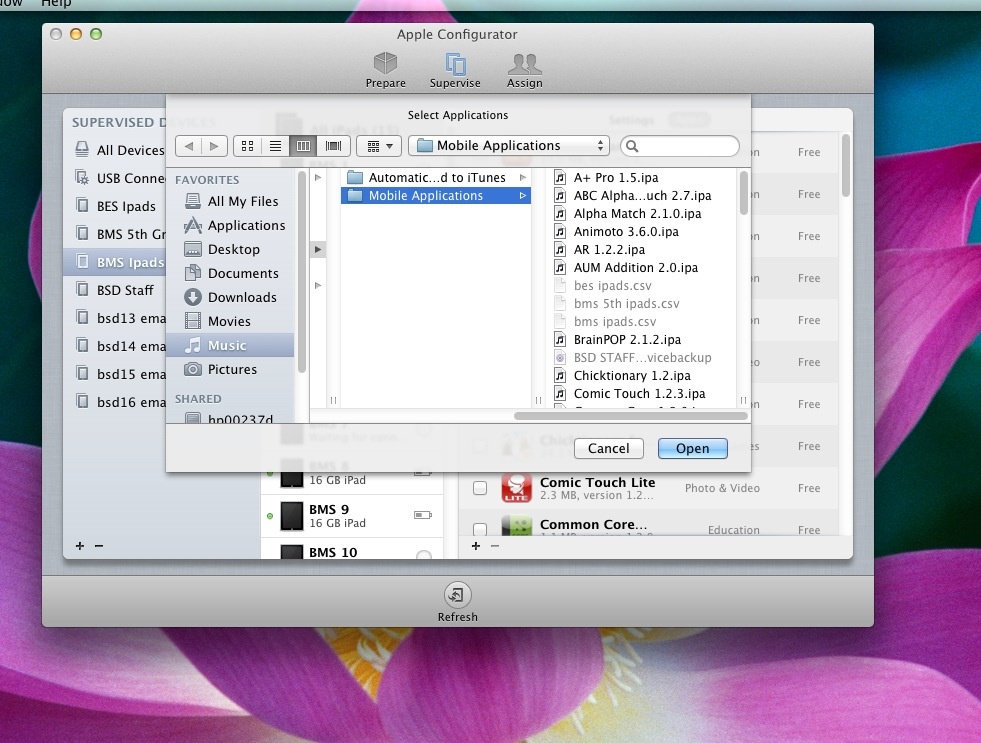
Task: Switch file dialog to column view
Action: [x=303, y=146]
